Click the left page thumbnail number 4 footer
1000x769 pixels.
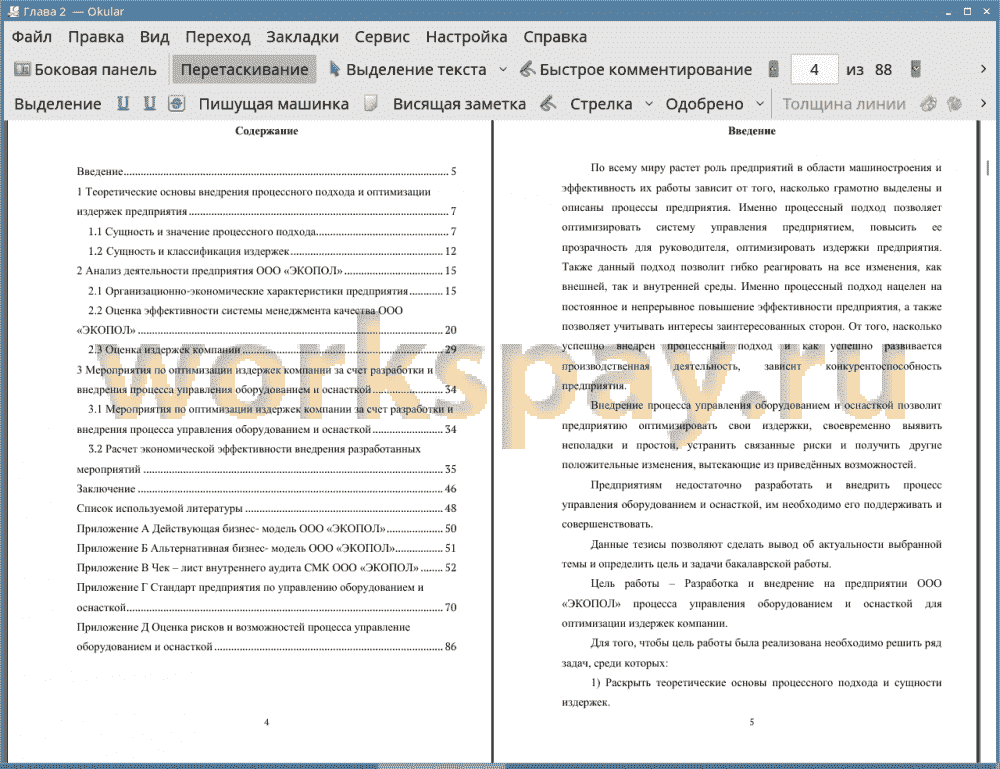coord(267,722)
